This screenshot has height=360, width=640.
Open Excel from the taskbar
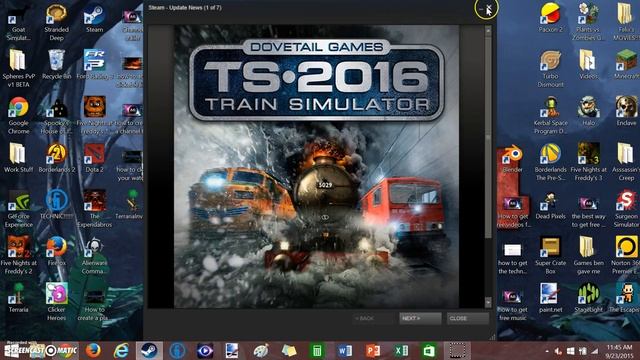(x=401, y=351)
